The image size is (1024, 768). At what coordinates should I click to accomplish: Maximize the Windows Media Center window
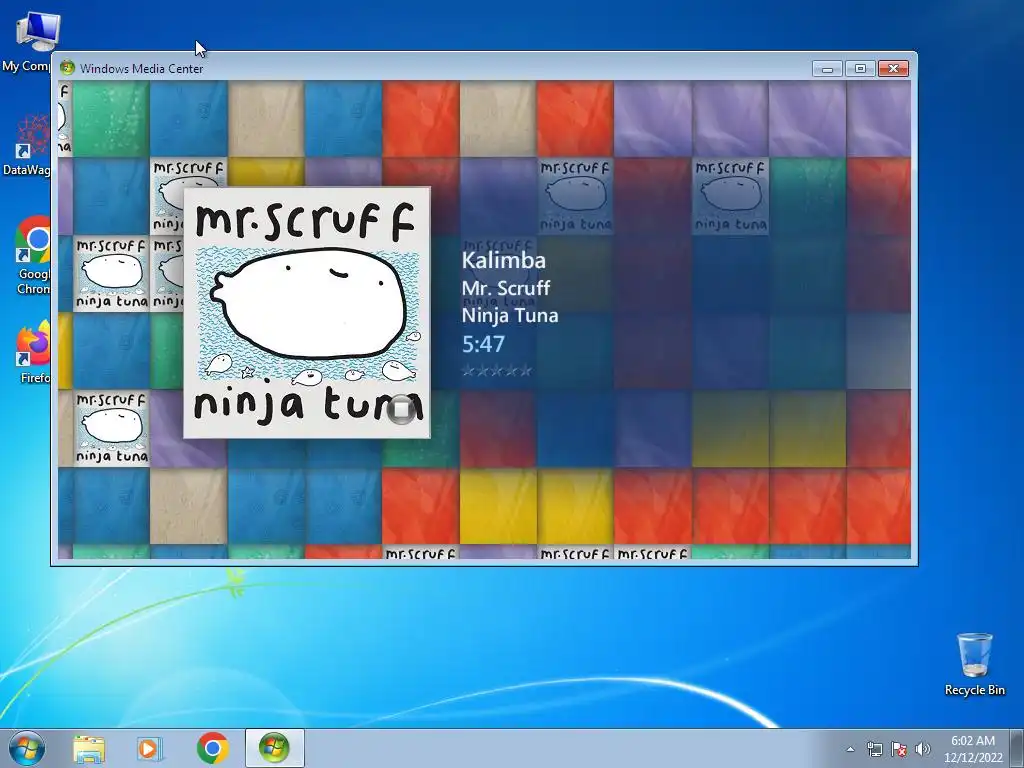tap(860, 69)
